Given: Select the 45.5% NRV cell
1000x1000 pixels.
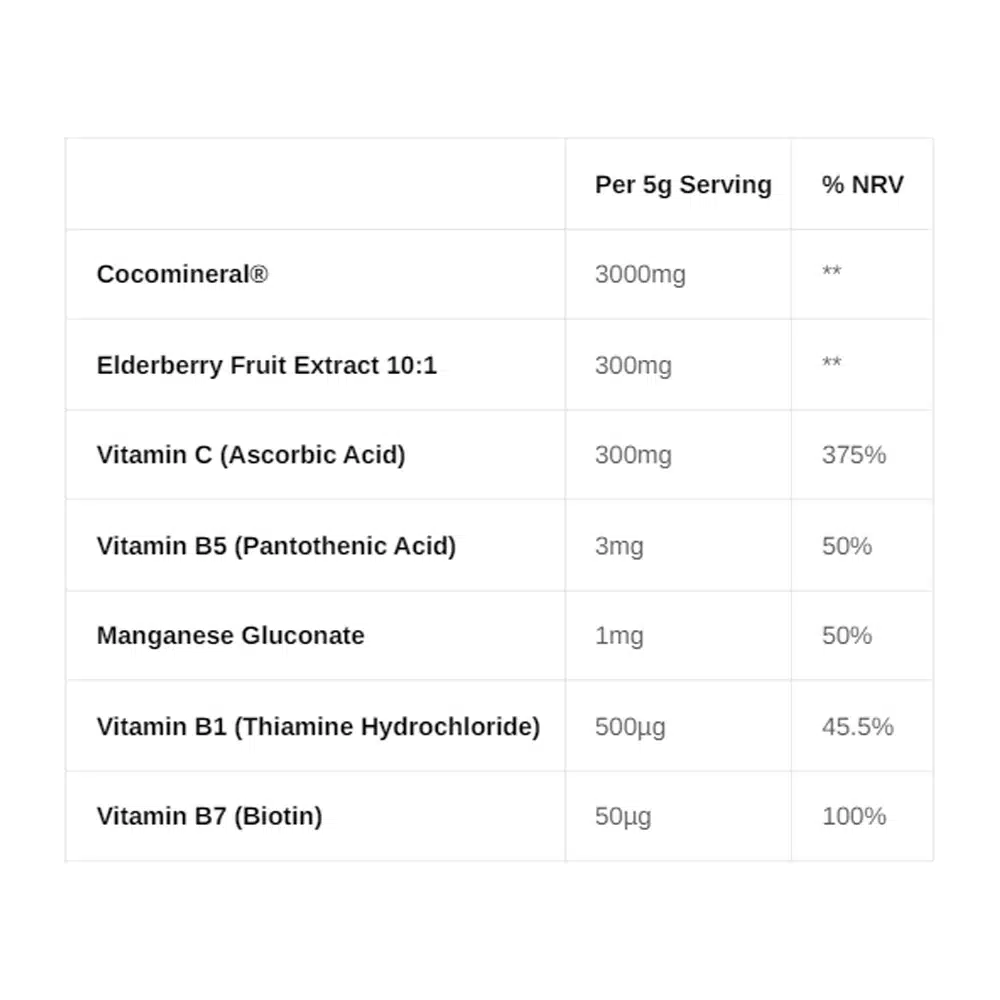Looking at the screenshot, I should (x=857, y=726).
